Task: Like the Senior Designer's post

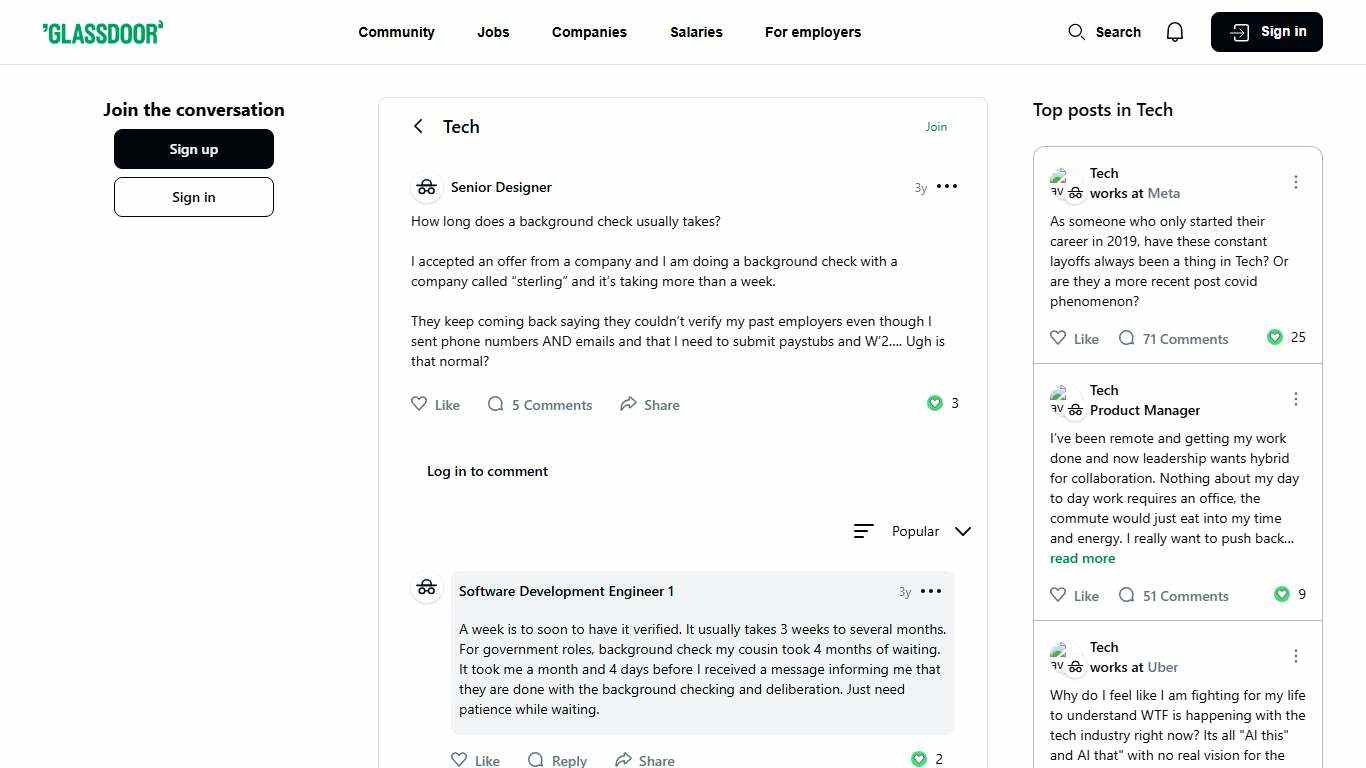Action: click(x=420, y=404)
